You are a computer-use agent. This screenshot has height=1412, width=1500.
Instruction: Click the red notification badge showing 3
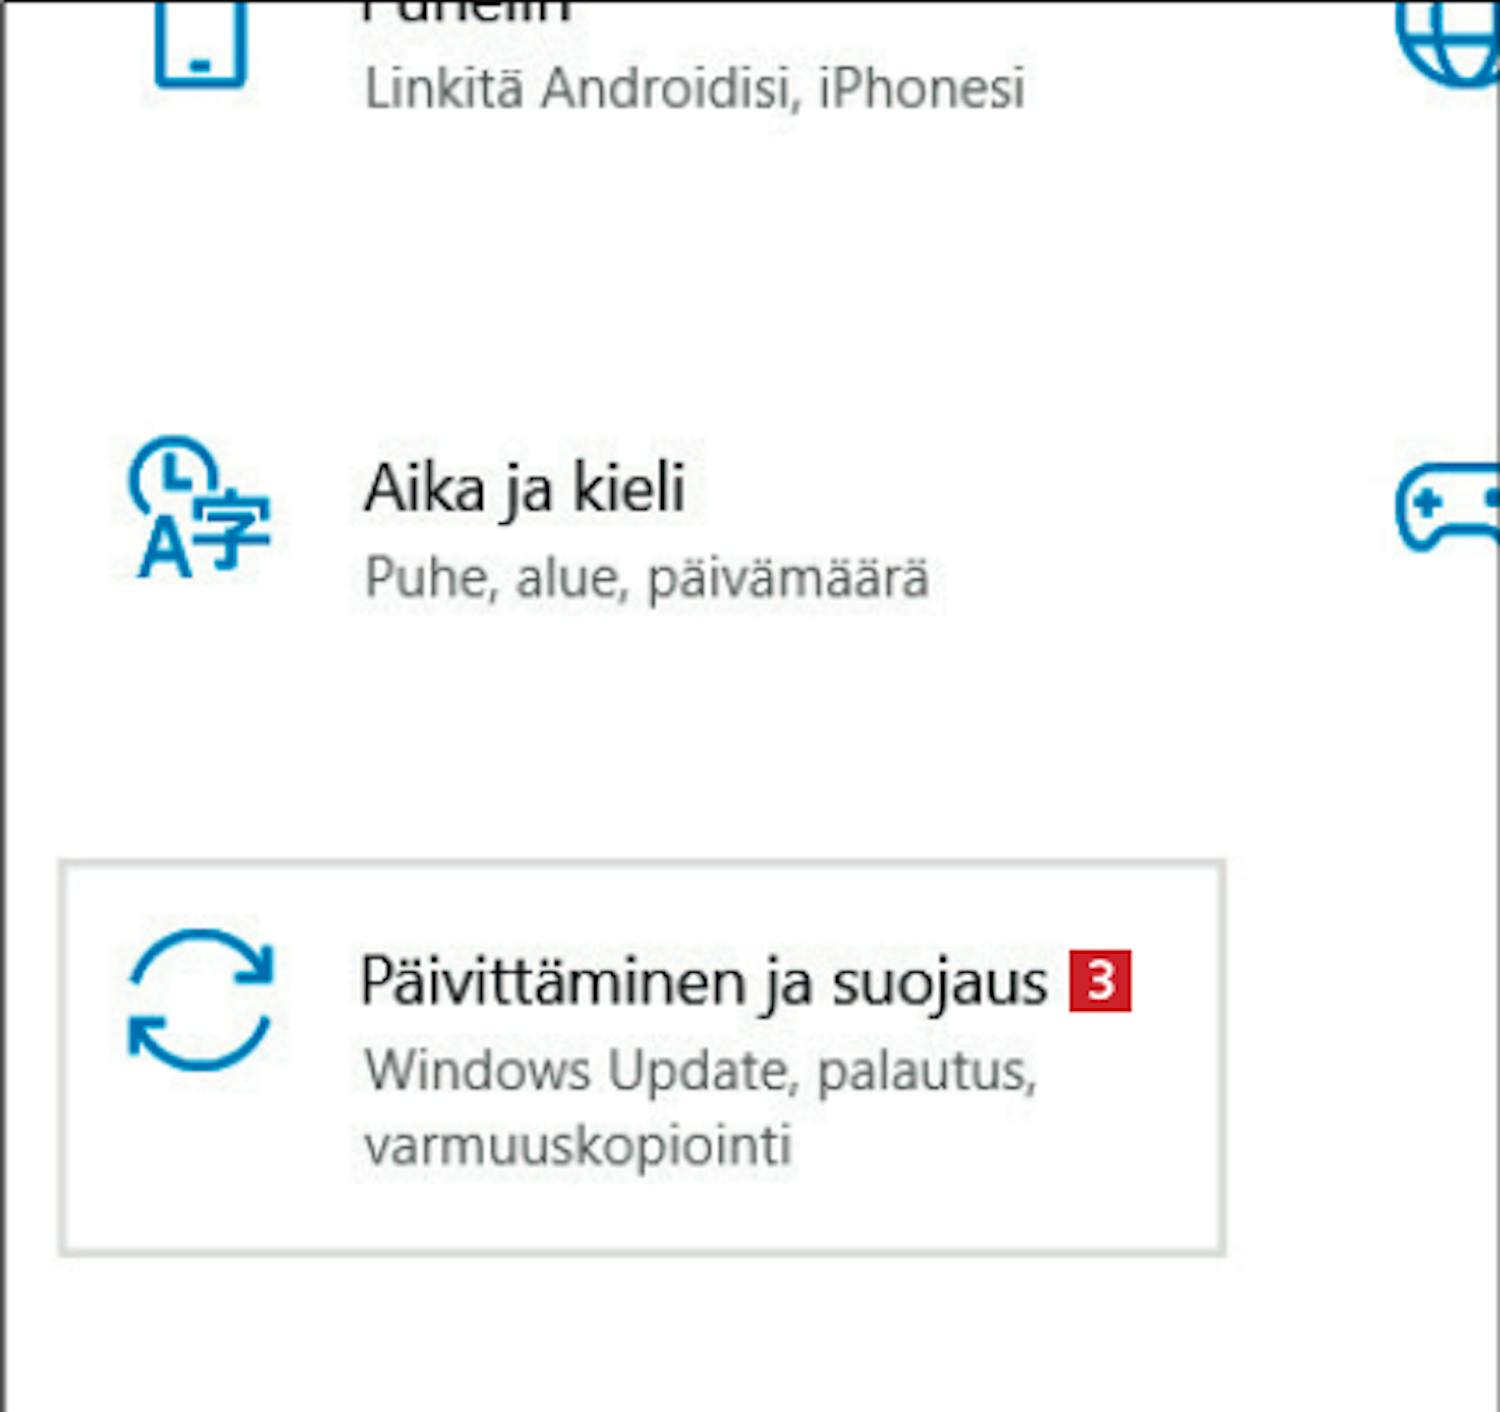coord(1100,981)
